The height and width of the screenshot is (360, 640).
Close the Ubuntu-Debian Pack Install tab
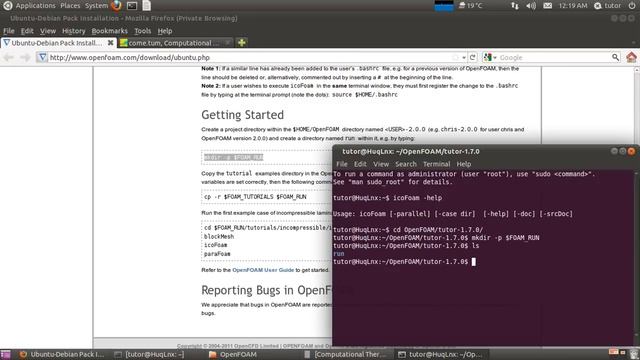111,42
